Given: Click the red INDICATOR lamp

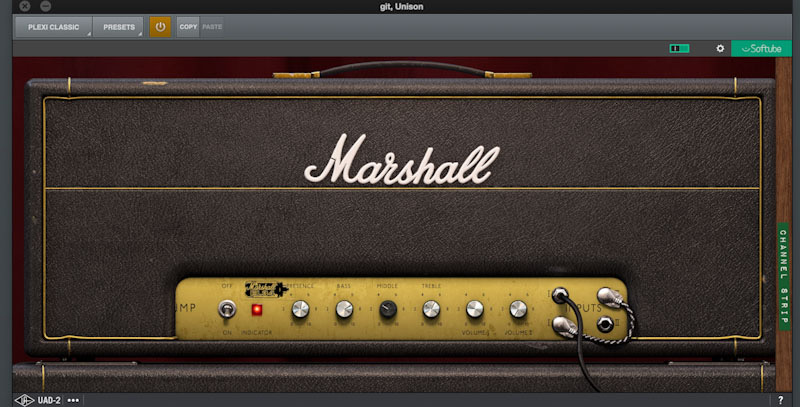Looking at the screenshot, I should [x=257, y=310].
